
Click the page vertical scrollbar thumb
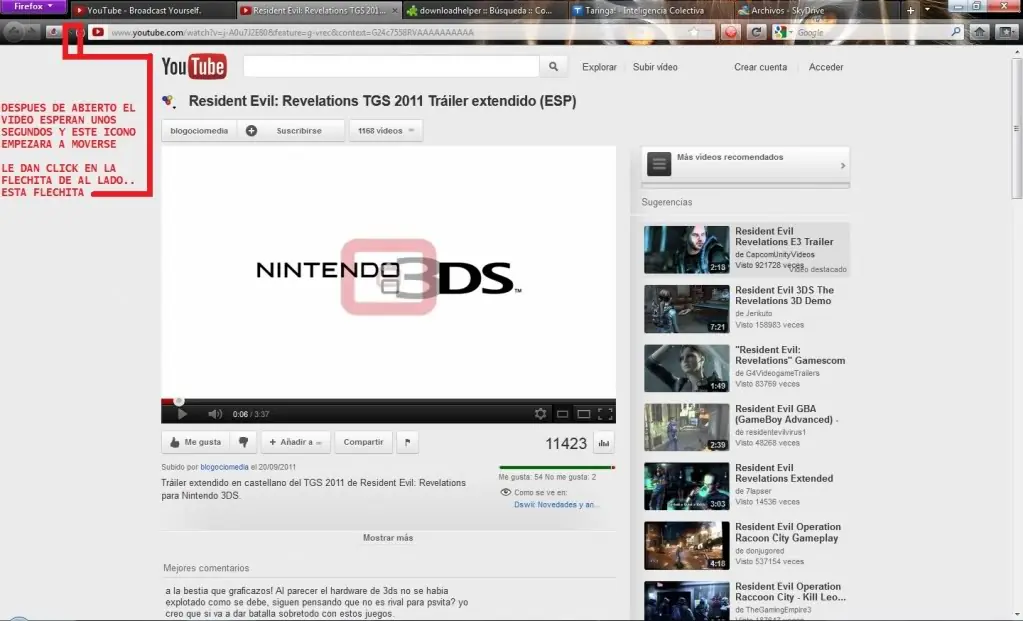1016,129
